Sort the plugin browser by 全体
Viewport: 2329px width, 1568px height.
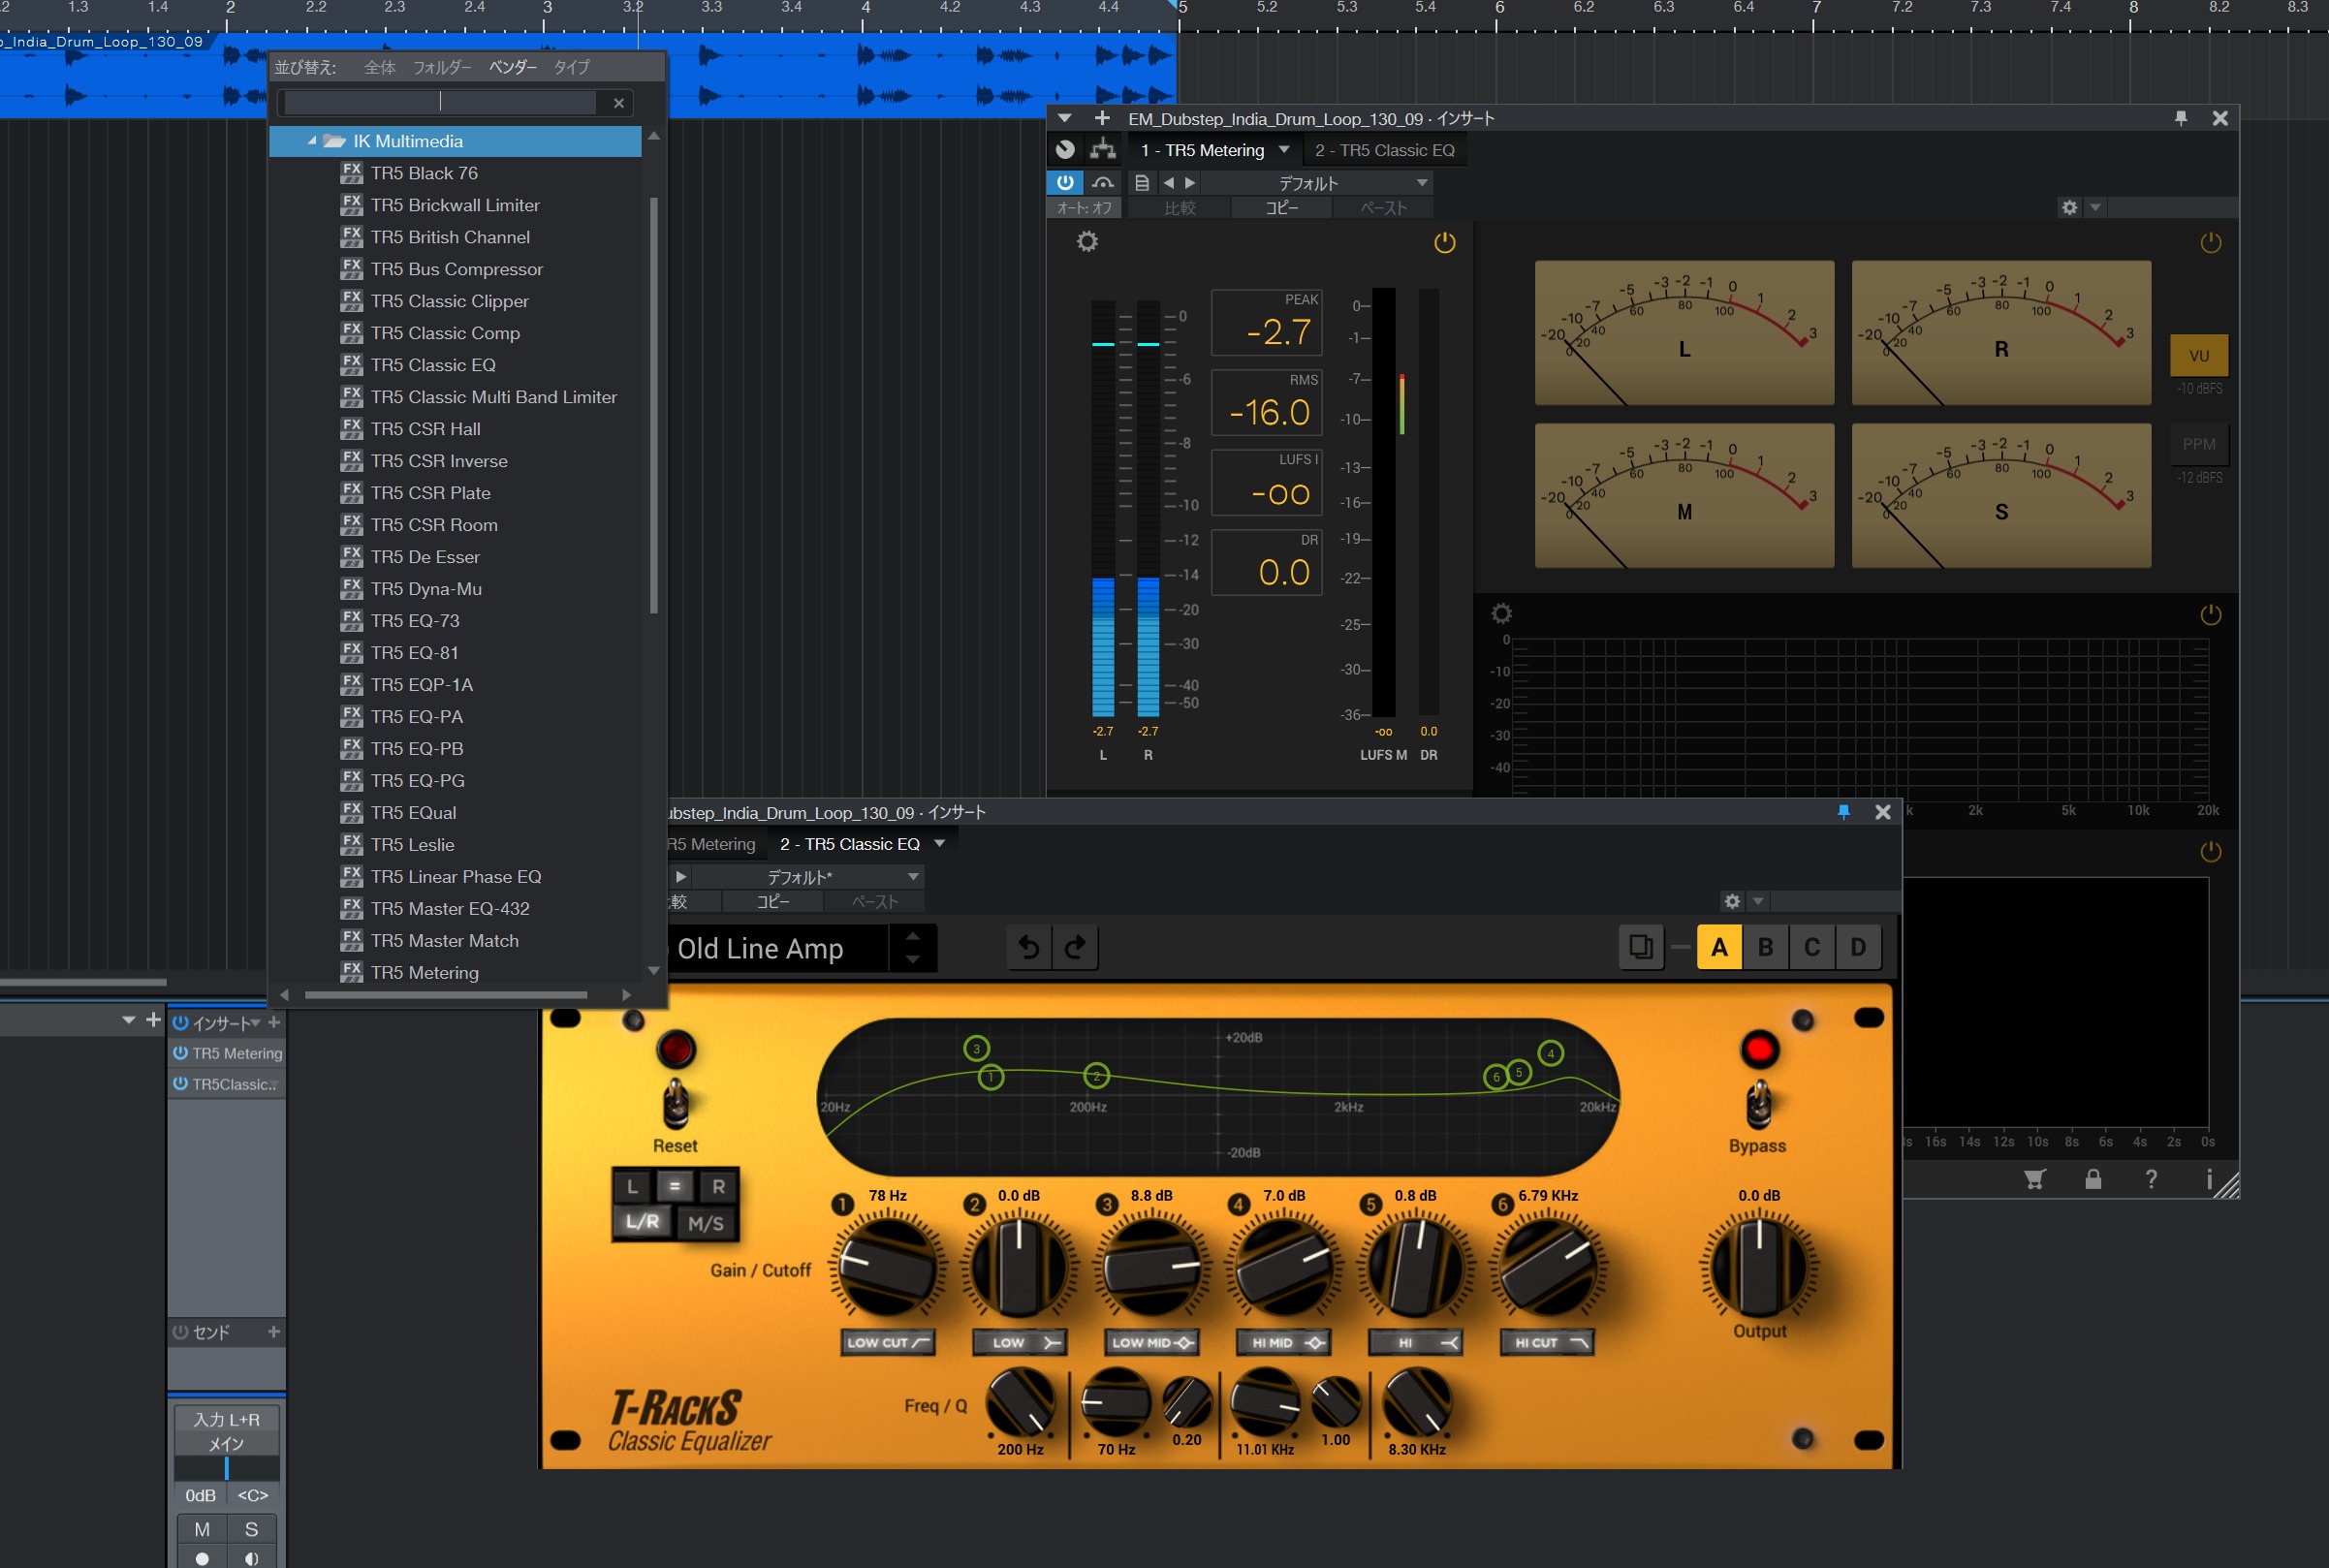tap(380, 67)
